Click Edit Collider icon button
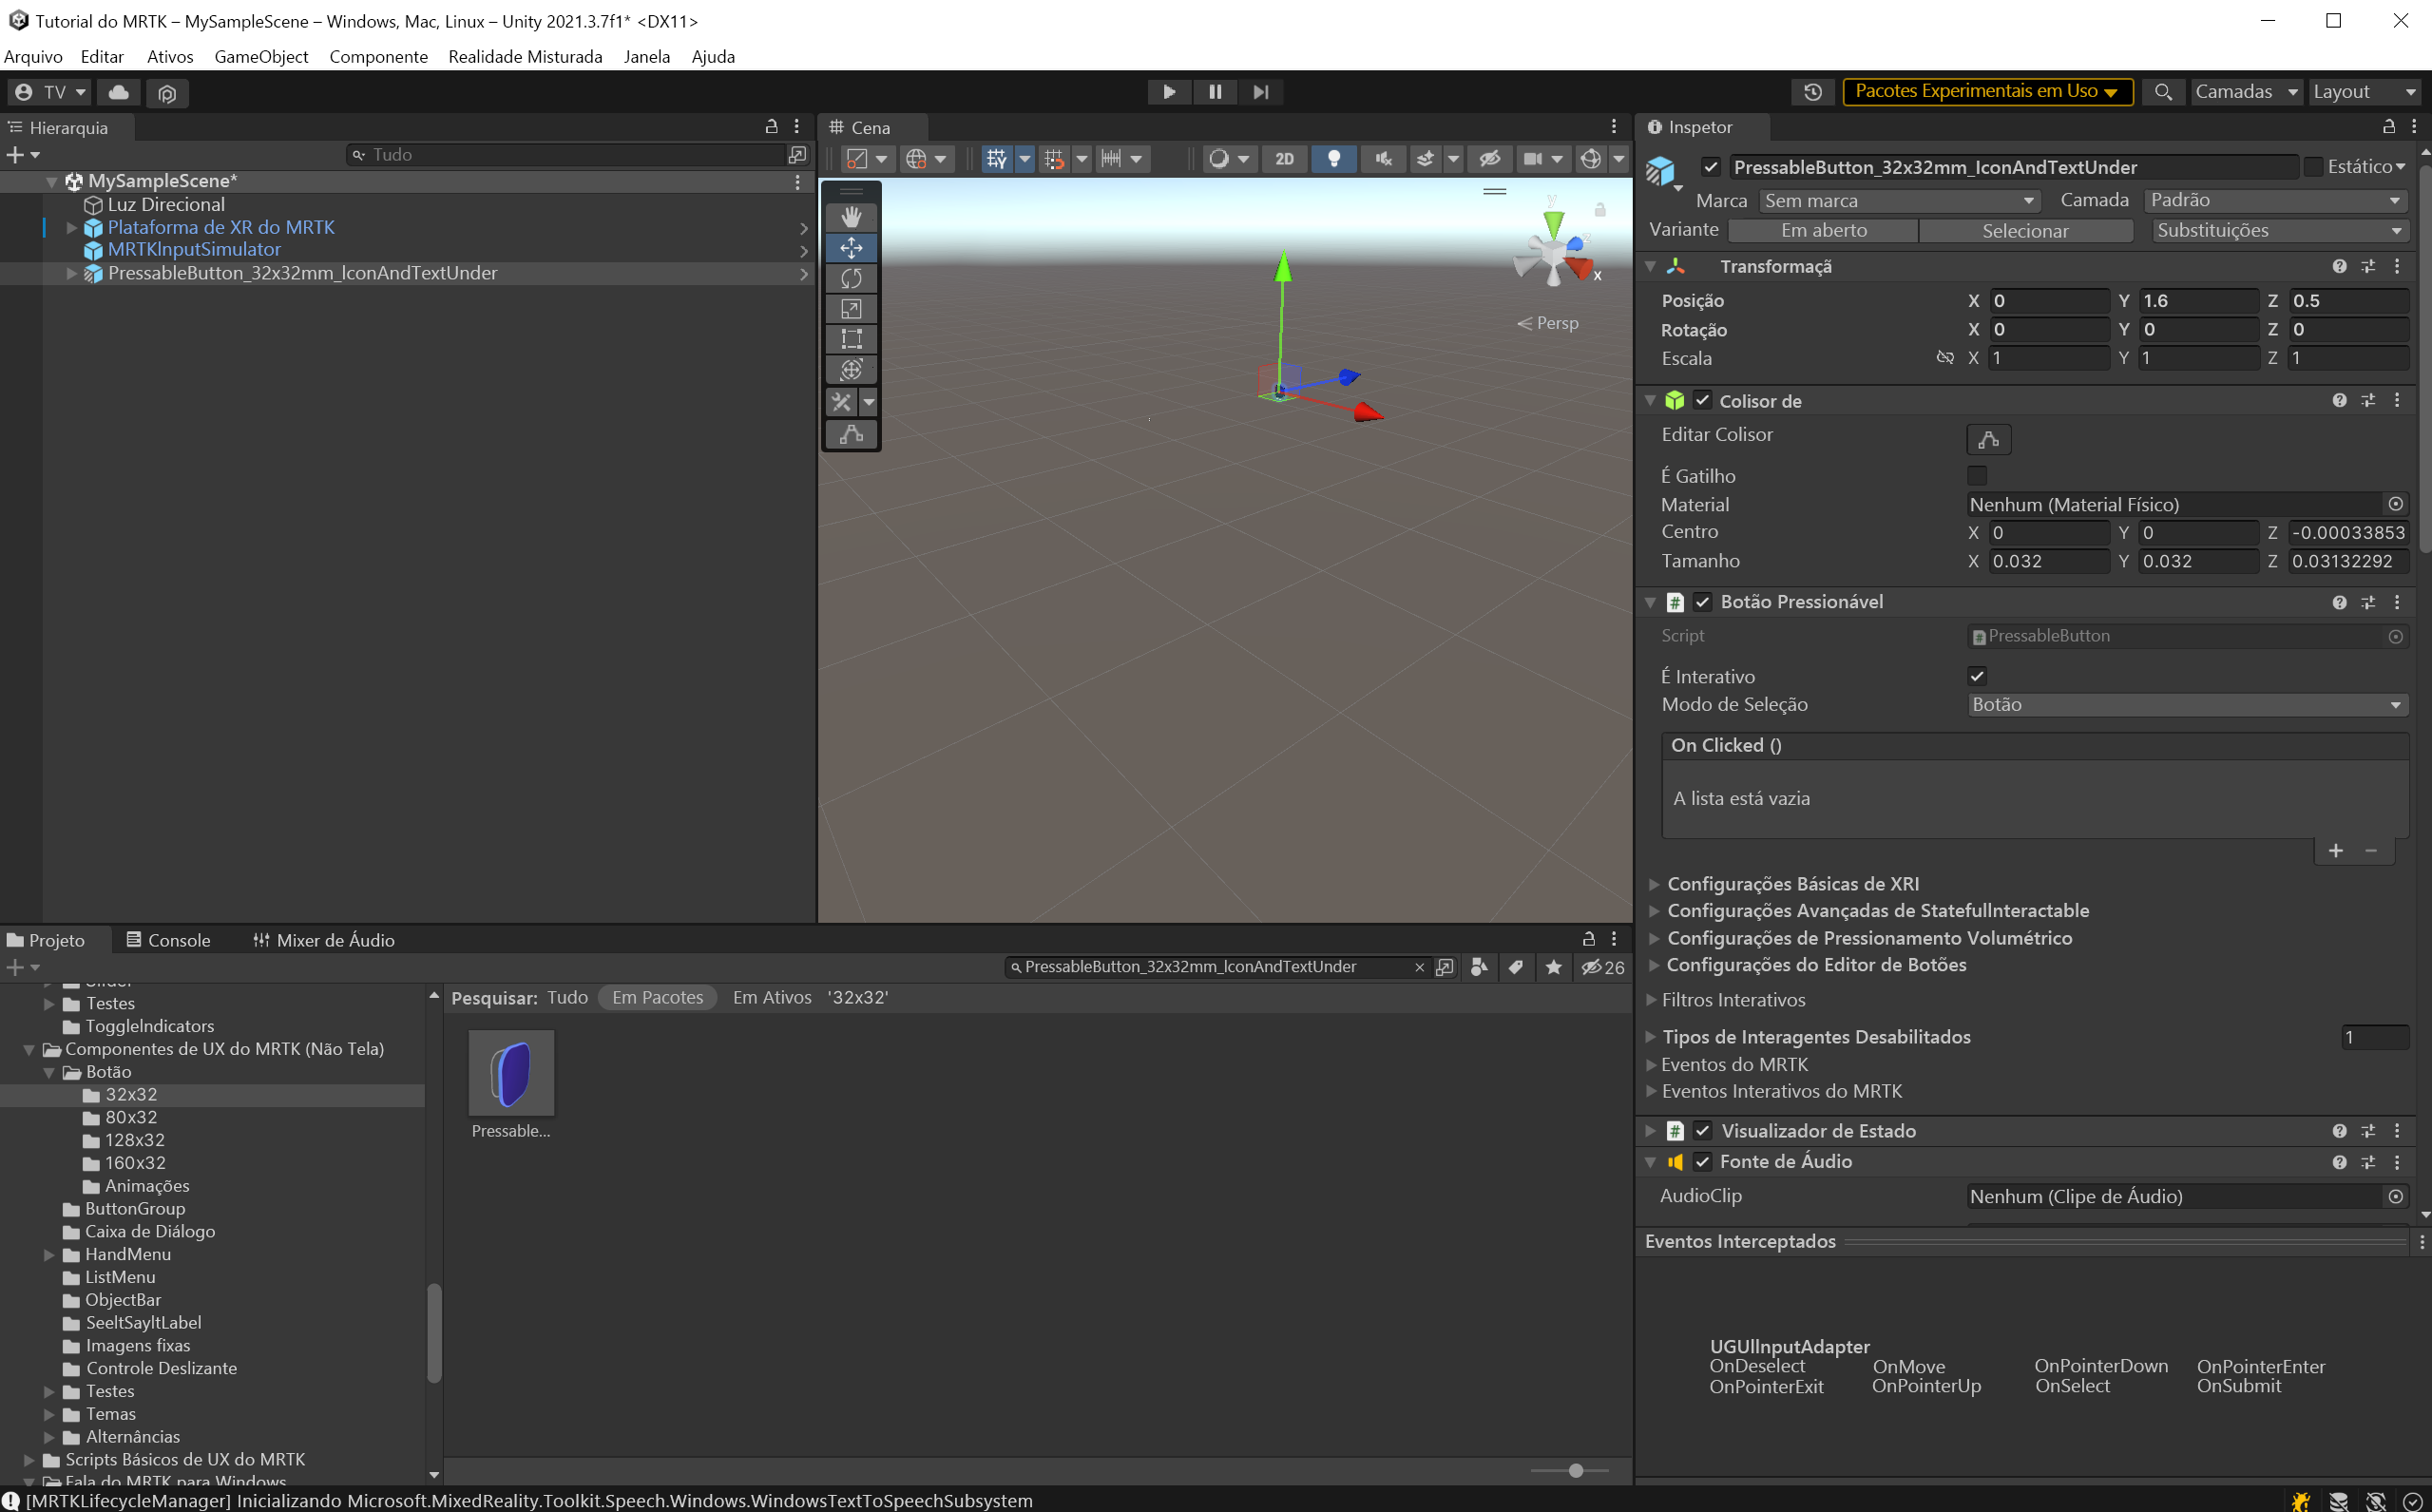The image size is (2432, 1512). coord(1988,439)
